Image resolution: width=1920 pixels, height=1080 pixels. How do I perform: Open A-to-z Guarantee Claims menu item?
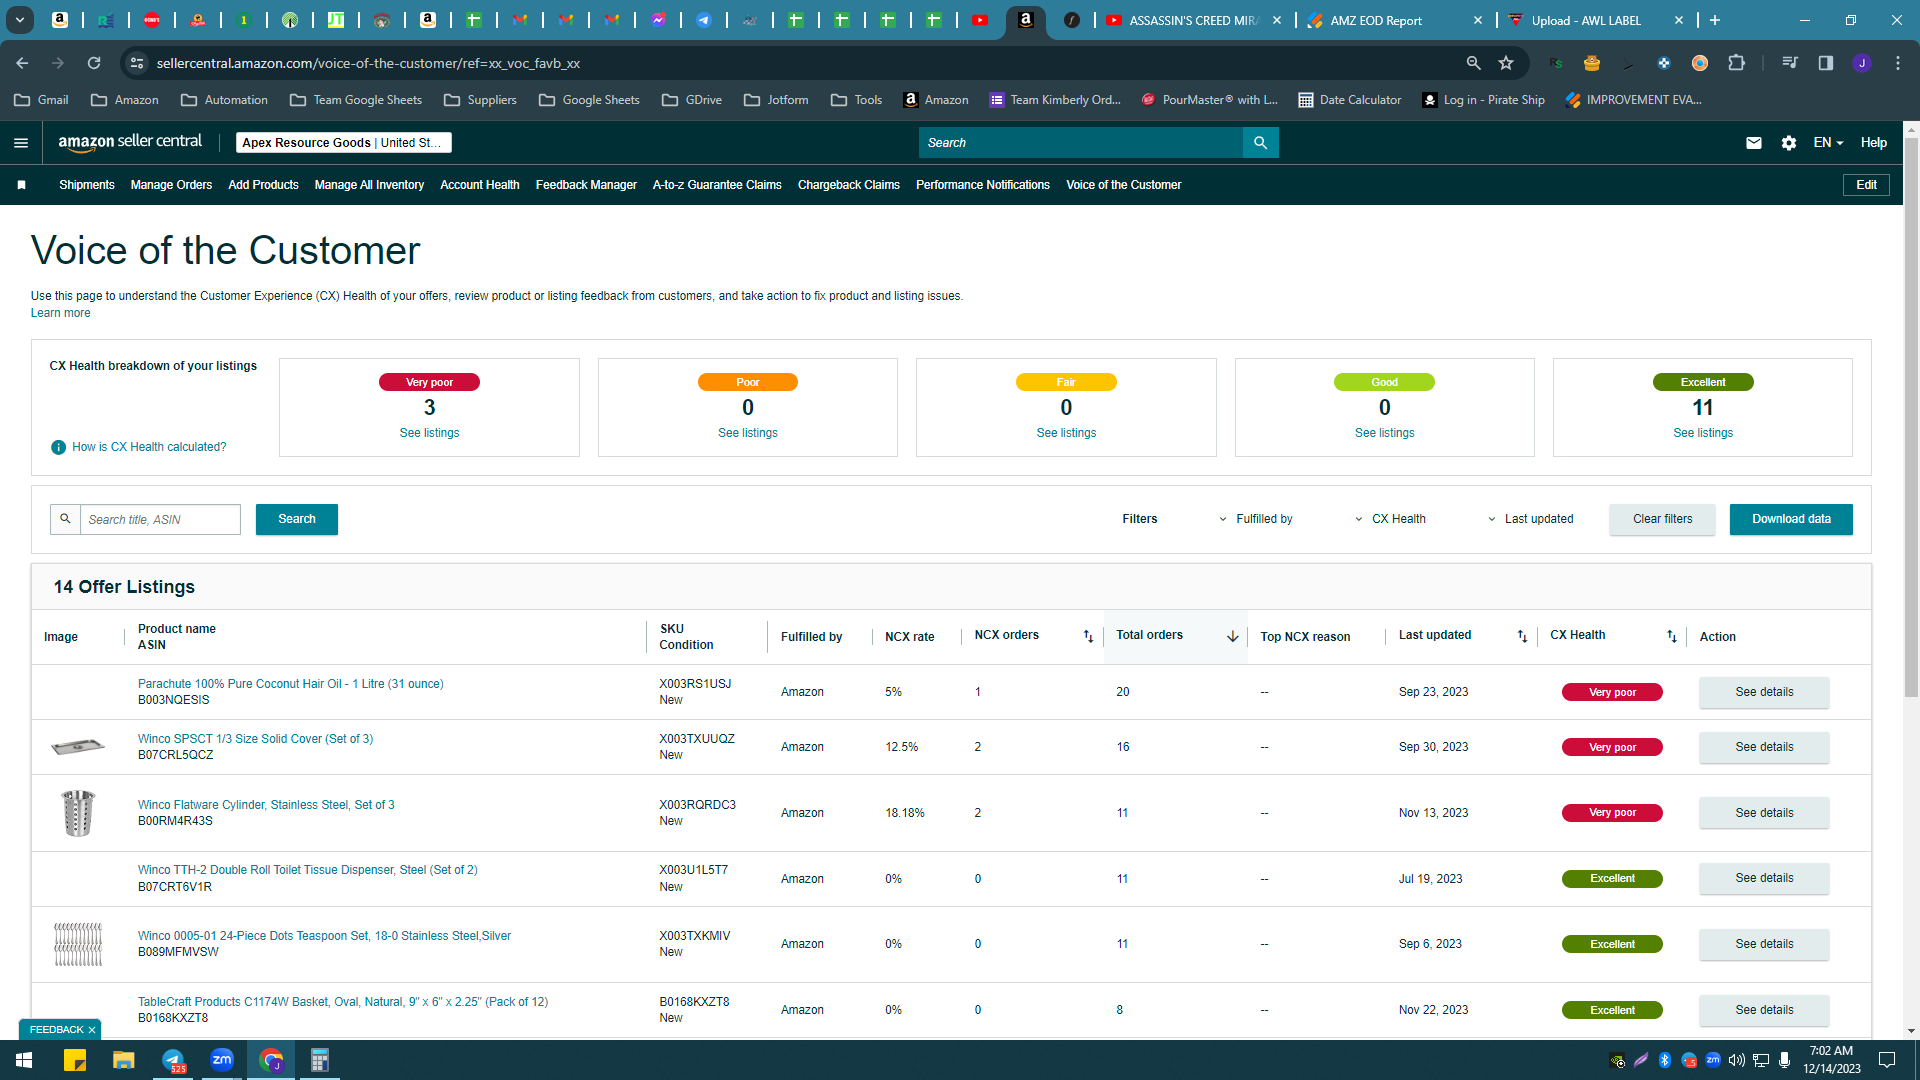pos(717,185)
